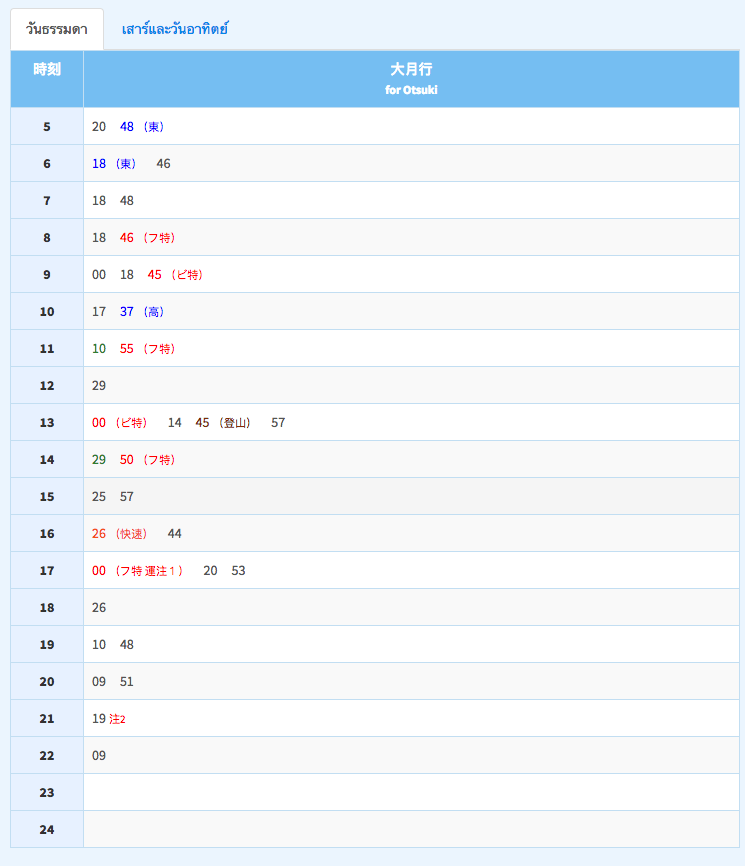The image size is (745, 866).
Task: Click the 大月行 for Otsuki header
Action: [411, 78]
